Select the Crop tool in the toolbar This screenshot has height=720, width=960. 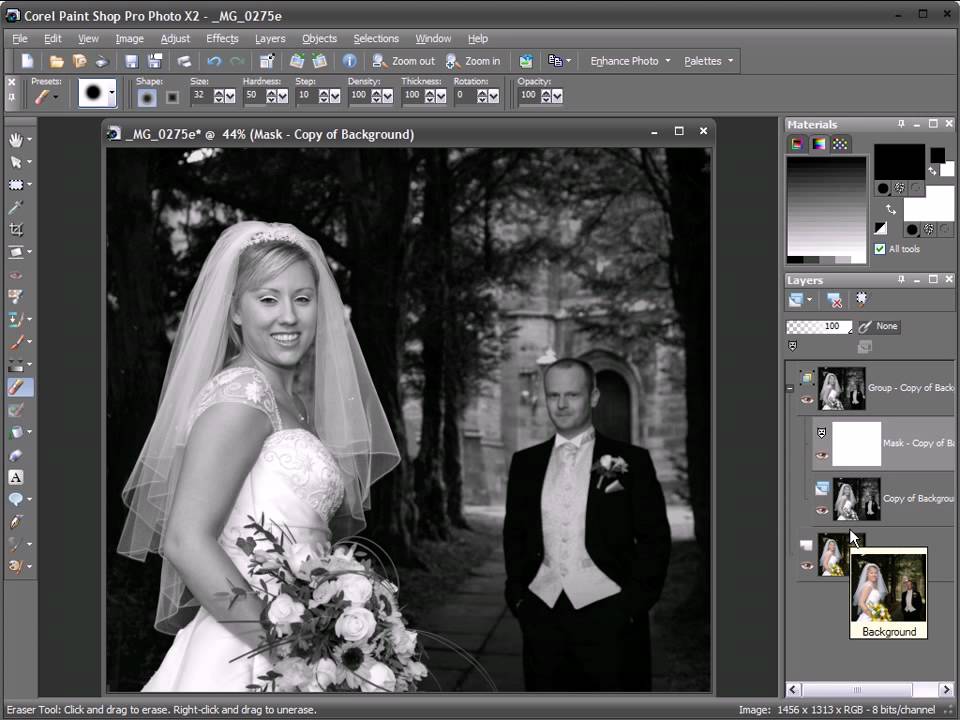pyautogui.click(x=16, y=230)
